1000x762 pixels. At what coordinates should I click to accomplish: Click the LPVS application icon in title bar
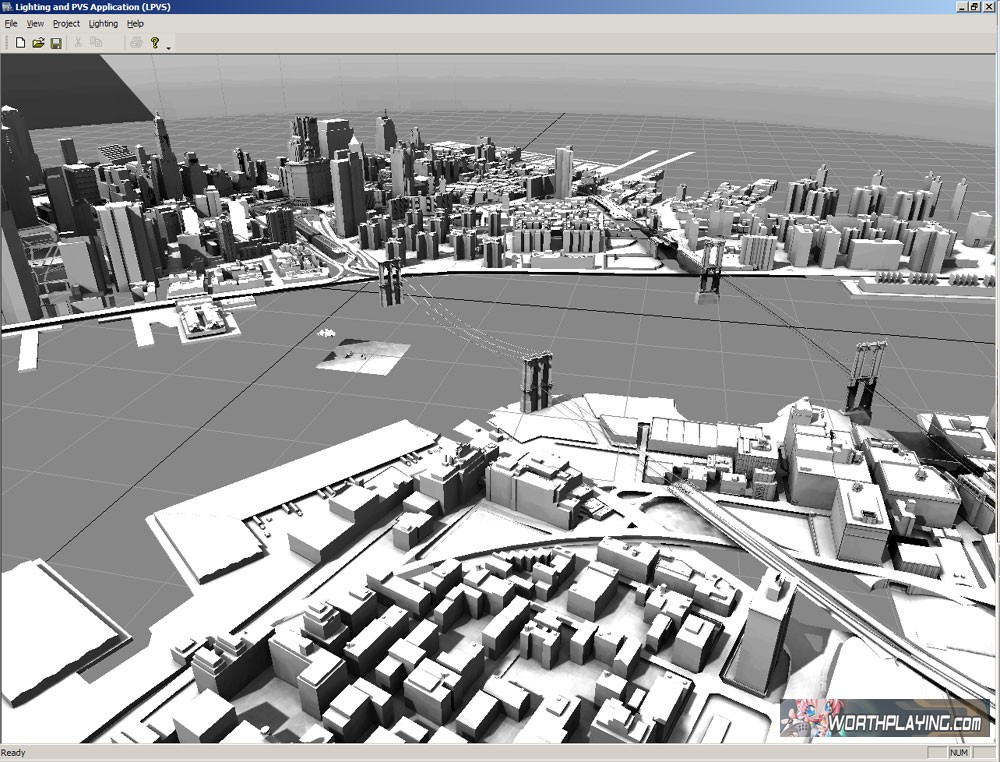6,7
